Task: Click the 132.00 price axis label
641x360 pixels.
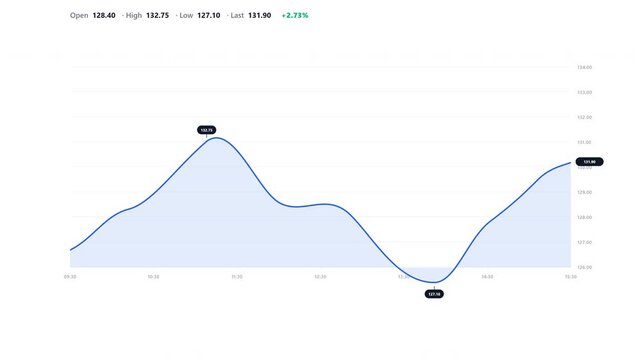Action: tap(585, 117)
